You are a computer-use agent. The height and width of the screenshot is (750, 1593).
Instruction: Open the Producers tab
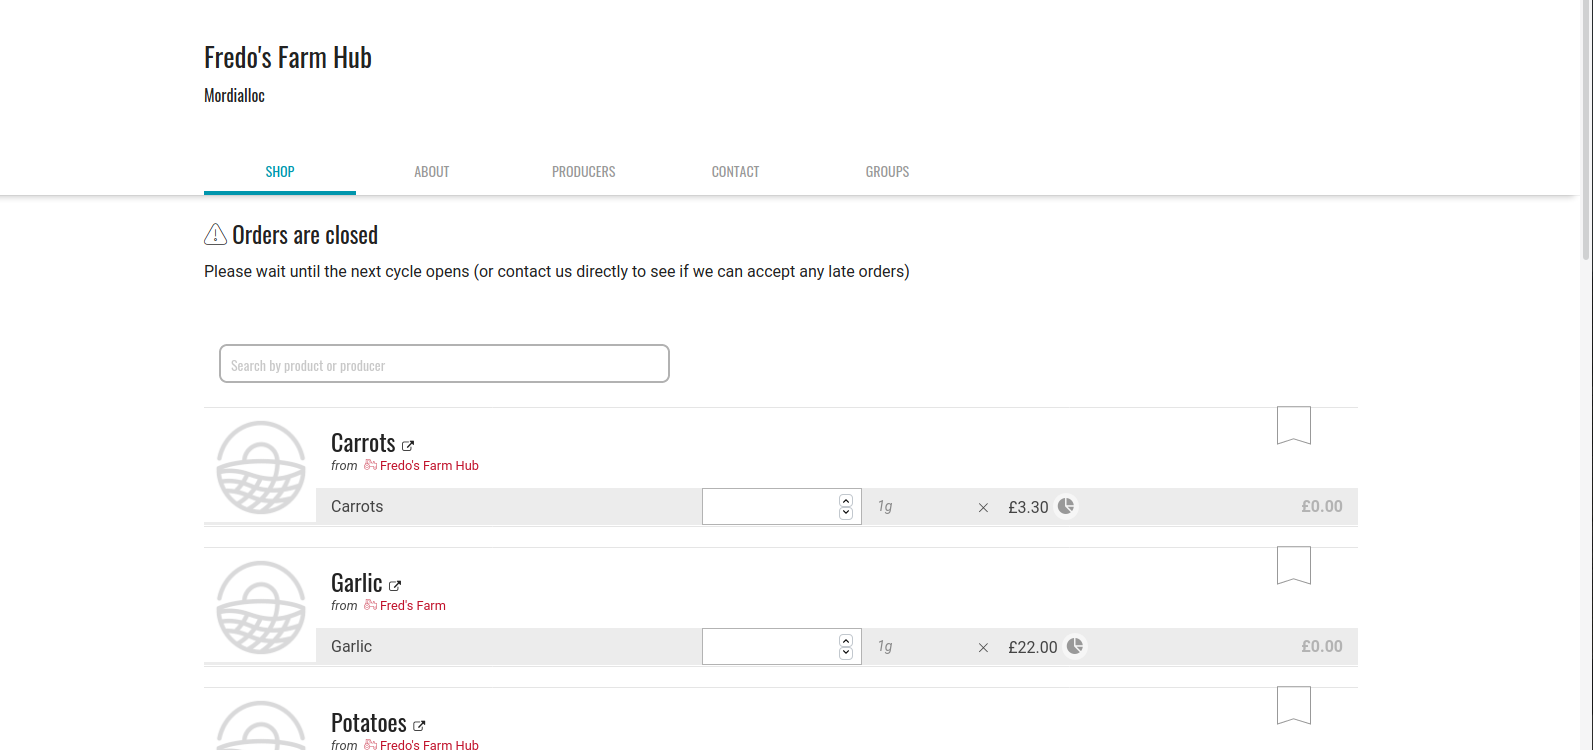click(584, 172)
